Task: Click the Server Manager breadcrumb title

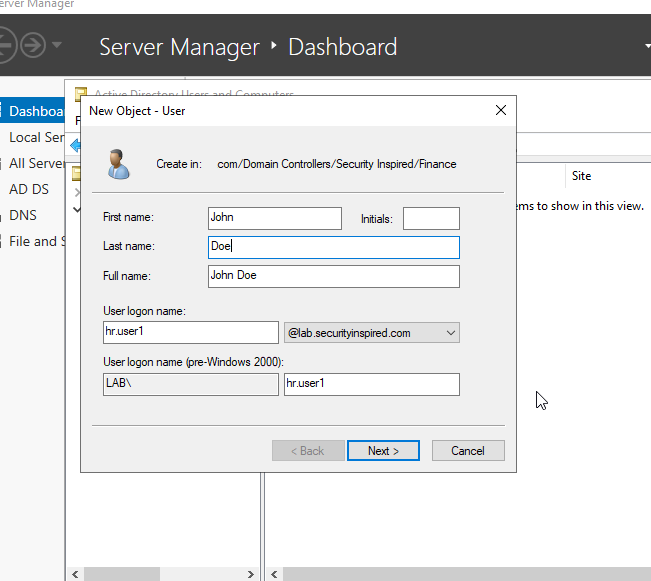Action: pyautogui.click(x=179, y=47)
